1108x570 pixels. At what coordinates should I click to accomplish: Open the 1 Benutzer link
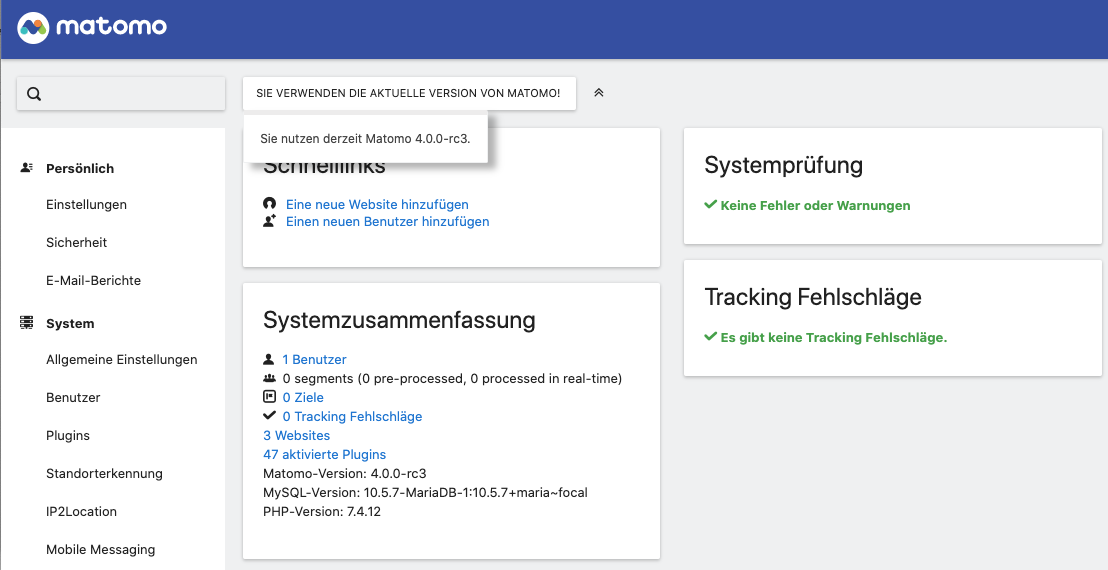coord(314,360)
